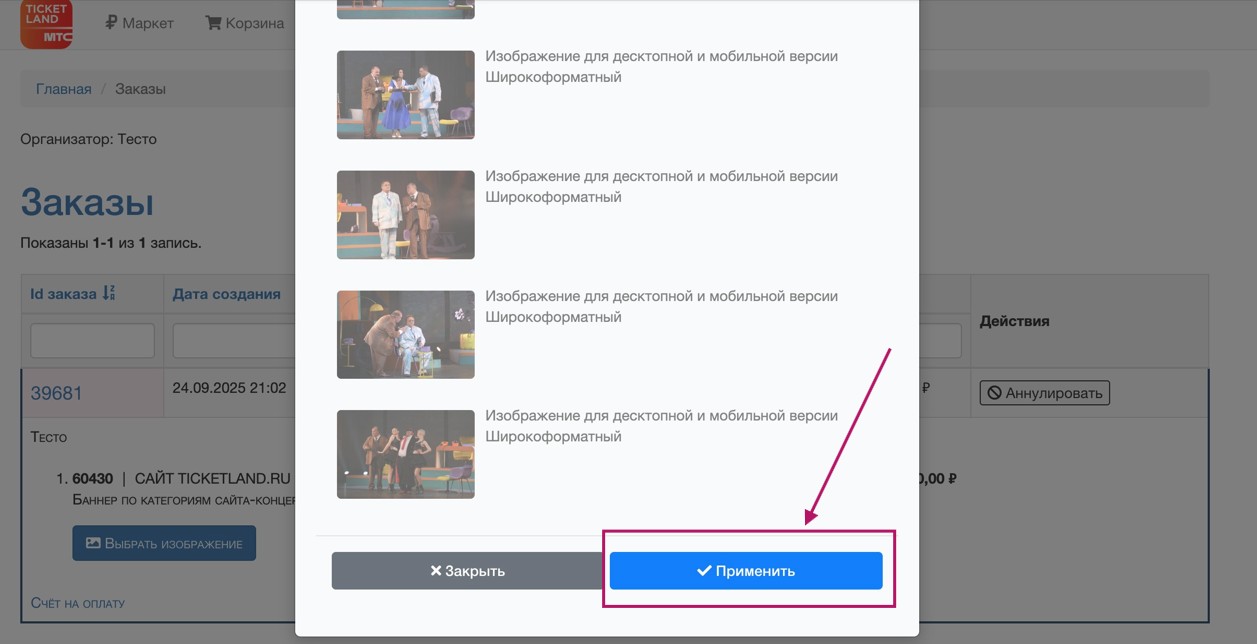Select the thumbnail with group on stage
Viewport: 1257px width, 644px height.
coord(406,454)
